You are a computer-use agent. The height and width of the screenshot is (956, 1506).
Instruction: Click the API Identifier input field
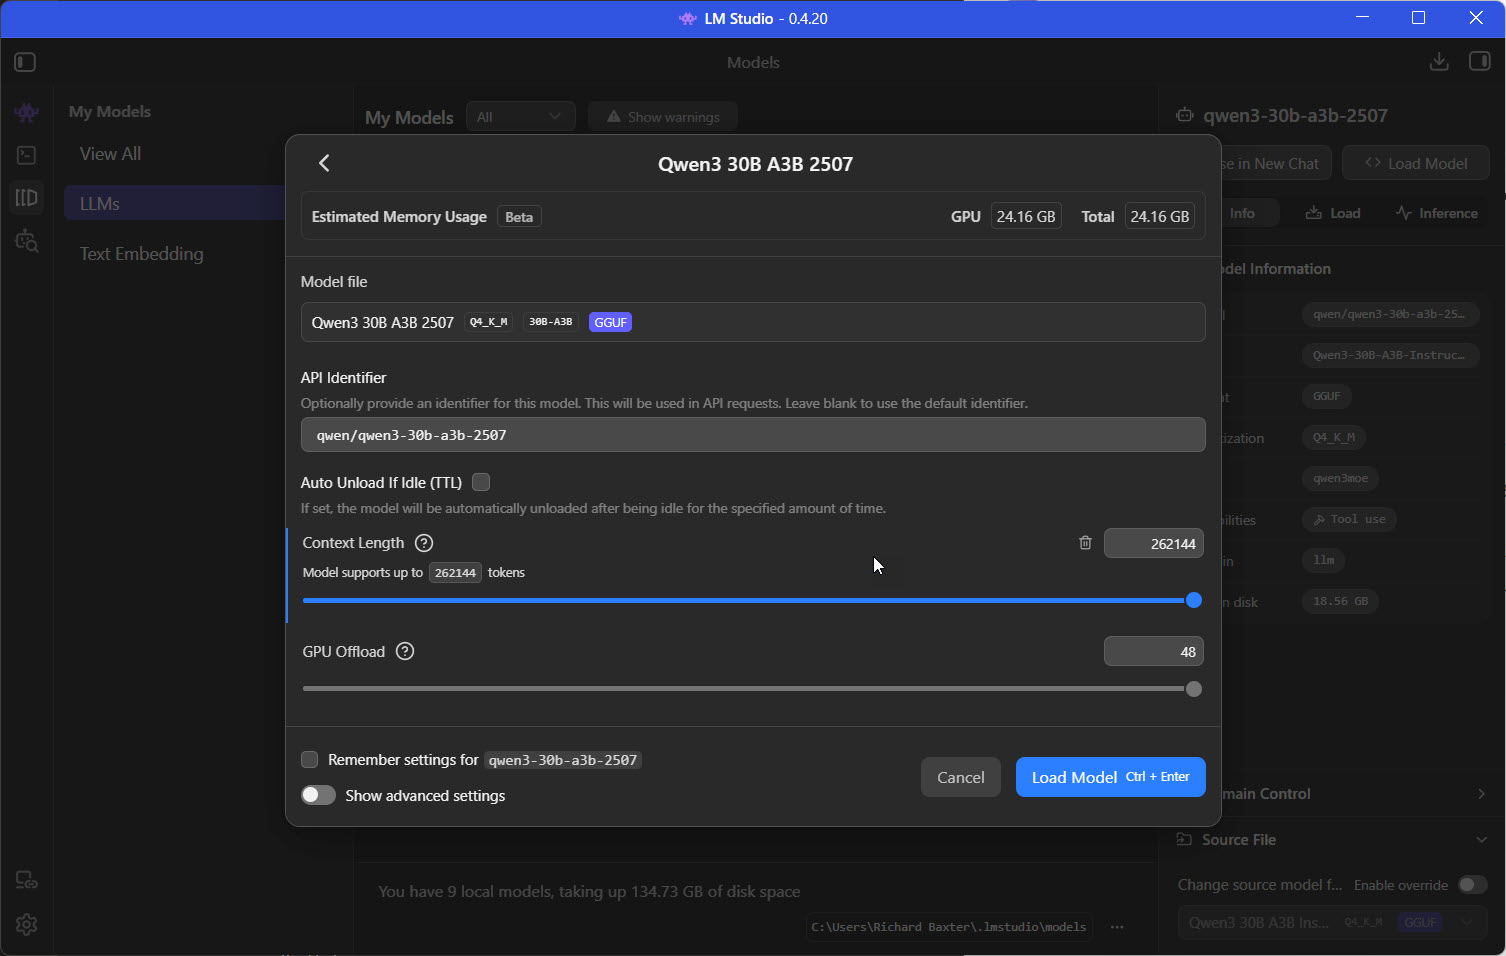[x=753, y=435]
